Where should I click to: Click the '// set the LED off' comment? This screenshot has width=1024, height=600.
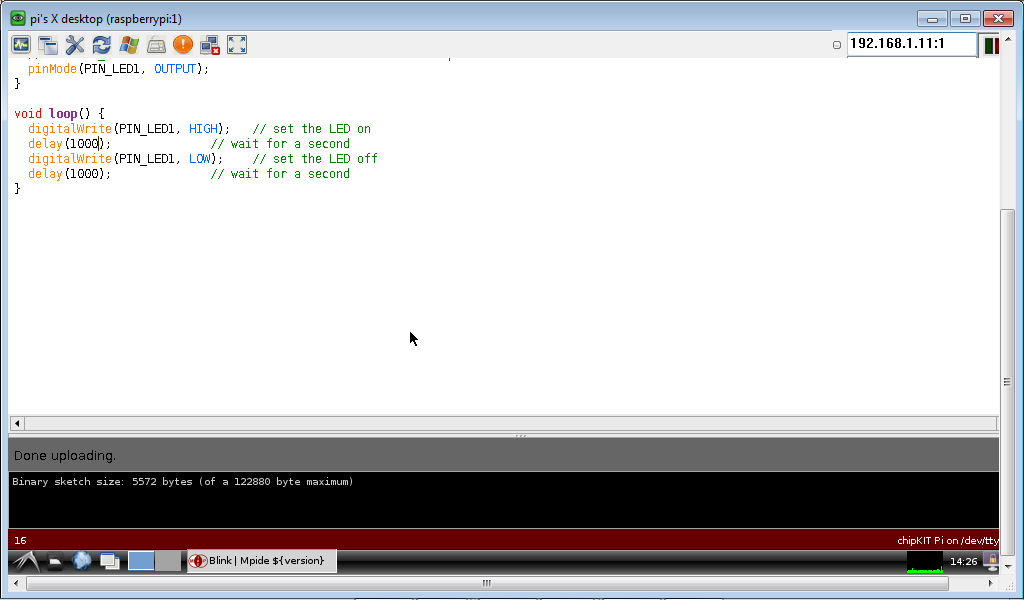coord(315,159)
